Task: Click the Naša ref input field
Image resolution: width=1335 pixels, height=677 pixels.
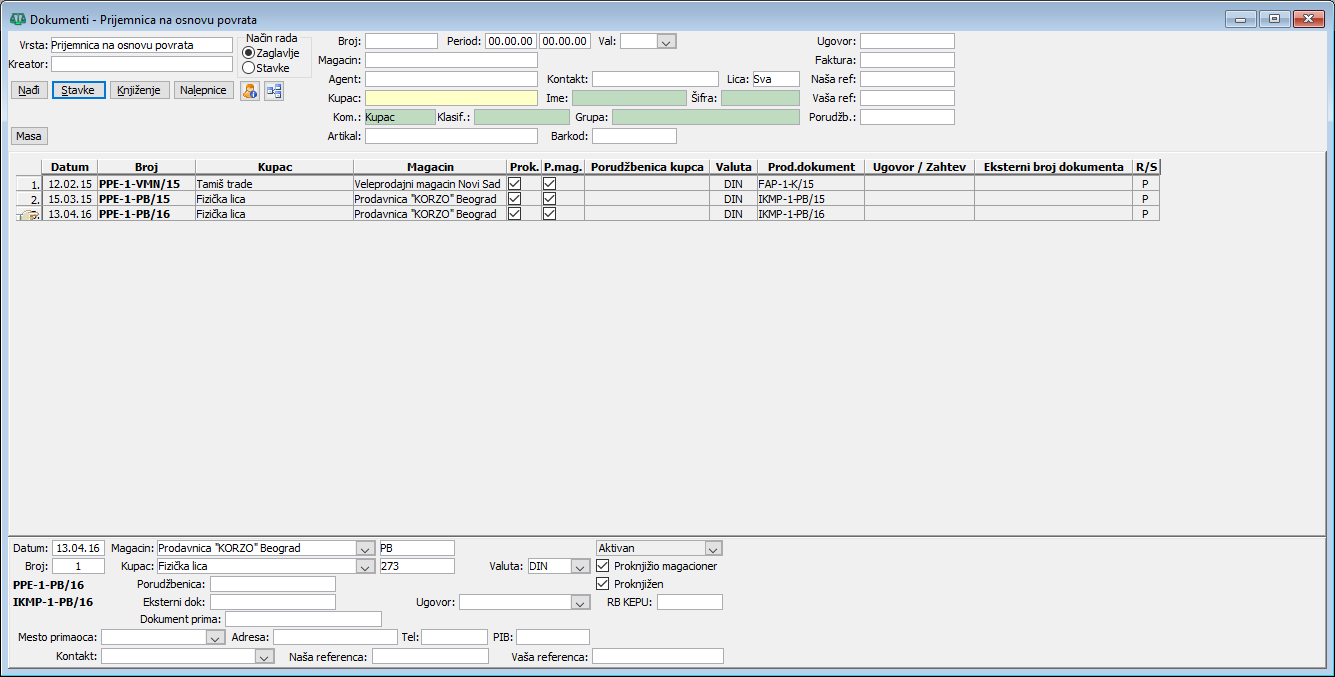Action: (x=907, y=79)
